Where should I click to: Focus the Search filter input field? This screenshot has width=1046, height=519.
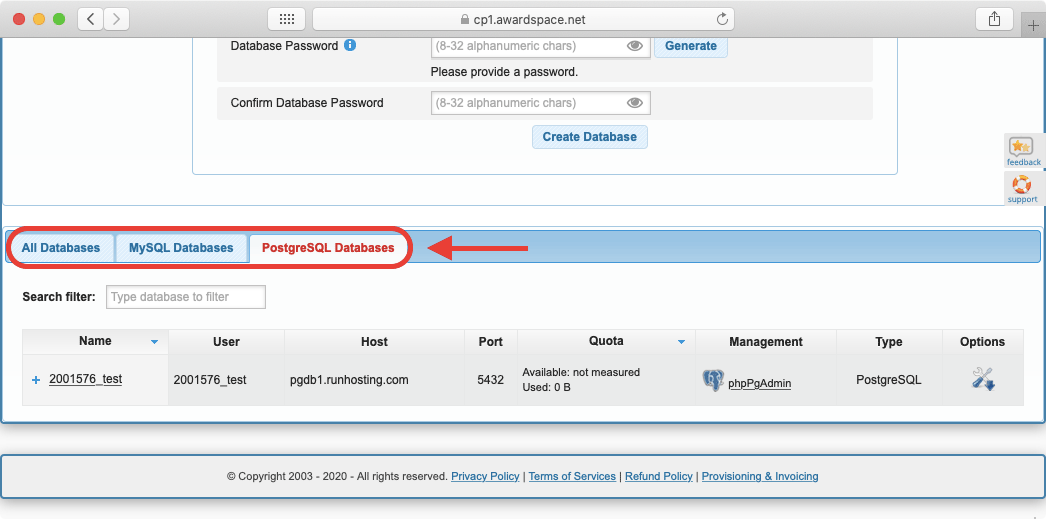tap(186, 297)
